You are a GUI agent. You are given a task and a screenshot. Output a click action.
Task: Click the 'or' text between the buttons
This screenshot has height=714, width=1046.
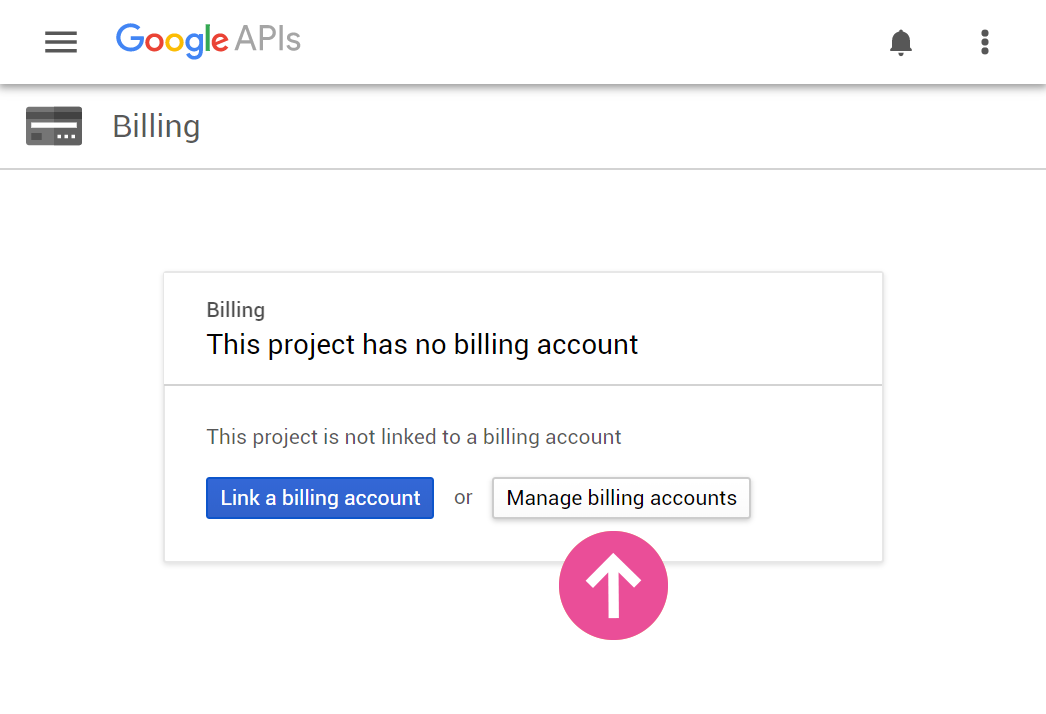tap(463, 498)
